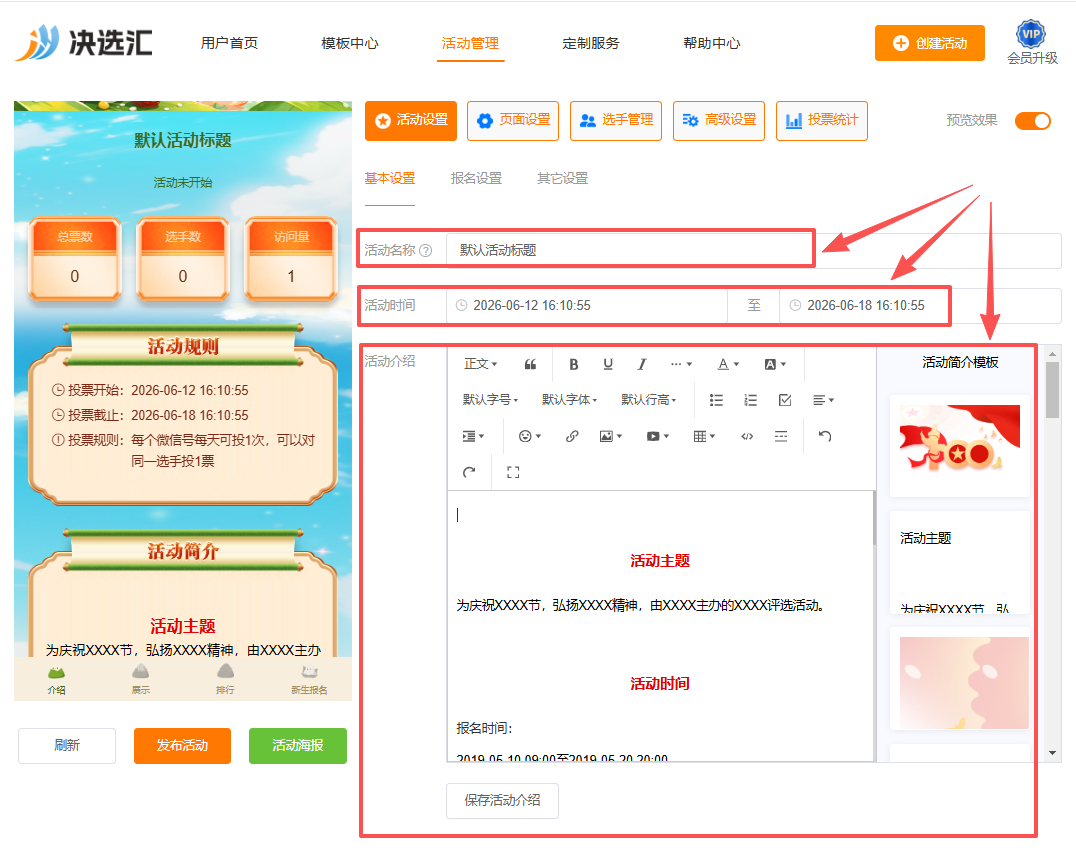
Task: Open font color picker dropdown
Action: (x=728, y=364)
